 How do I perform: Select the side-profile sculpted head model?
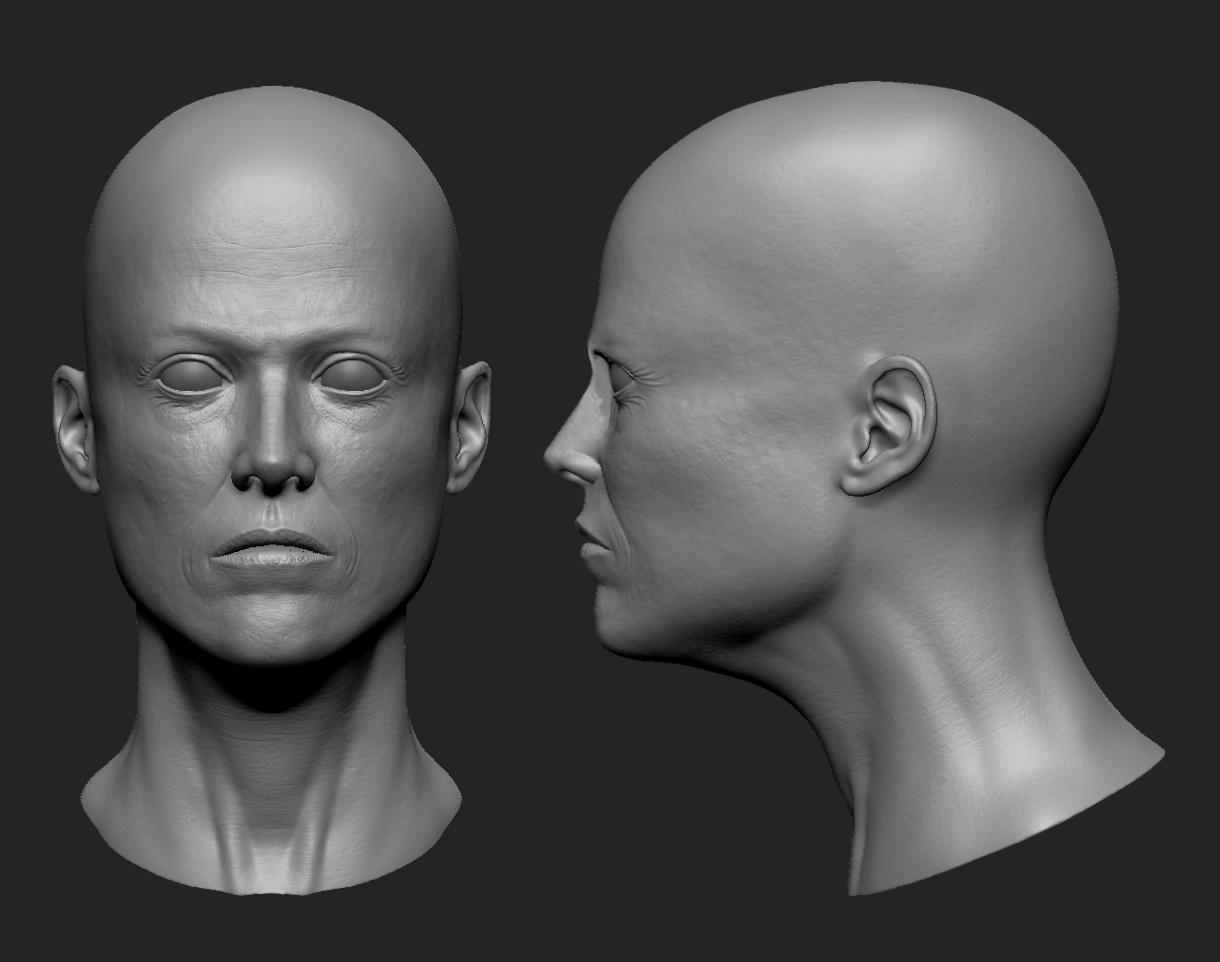click(x=854, y=488)
